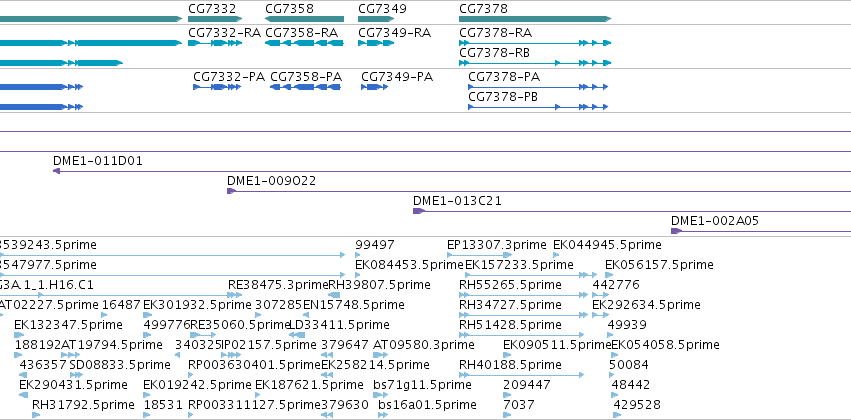This screenshot has width=851, height=420.
Task: Select EST EK056157.5prime
Action: click(659, 265)
